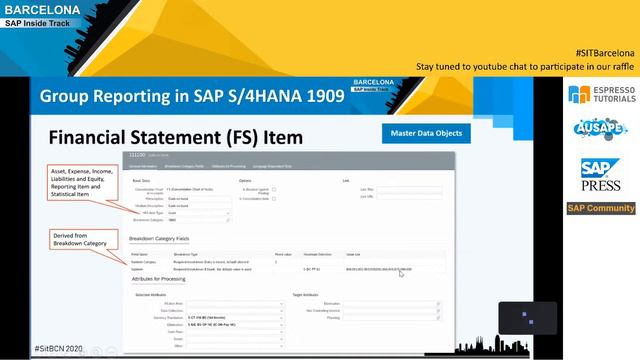Image resolution: width=640 pixels, height=360 pixels.
Task: Click the Attributes for Processing section heading
Action: point(158,279)
